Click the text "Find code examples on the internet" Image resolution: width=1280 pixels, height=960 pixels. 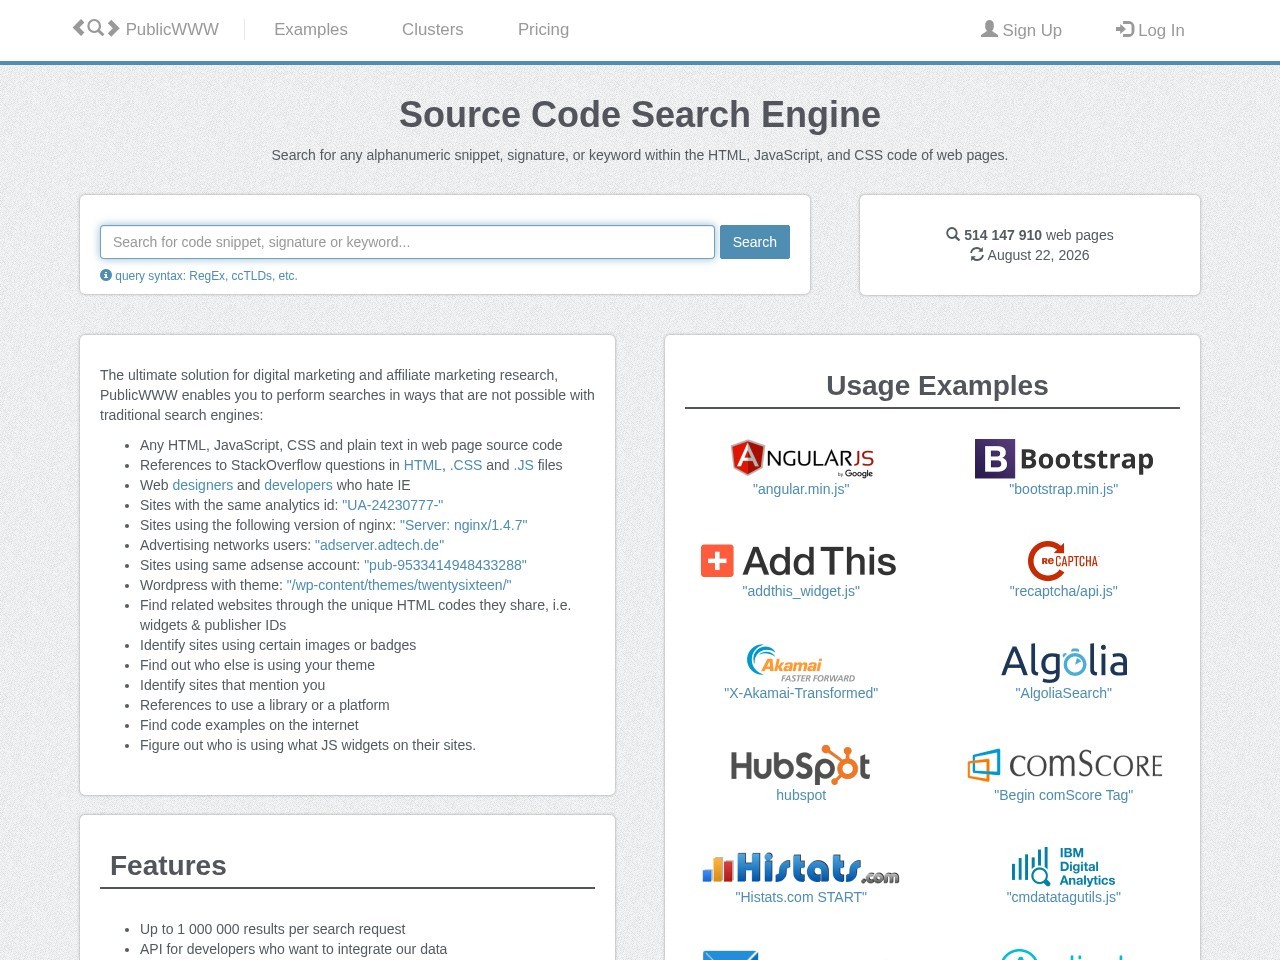(249, 725)
